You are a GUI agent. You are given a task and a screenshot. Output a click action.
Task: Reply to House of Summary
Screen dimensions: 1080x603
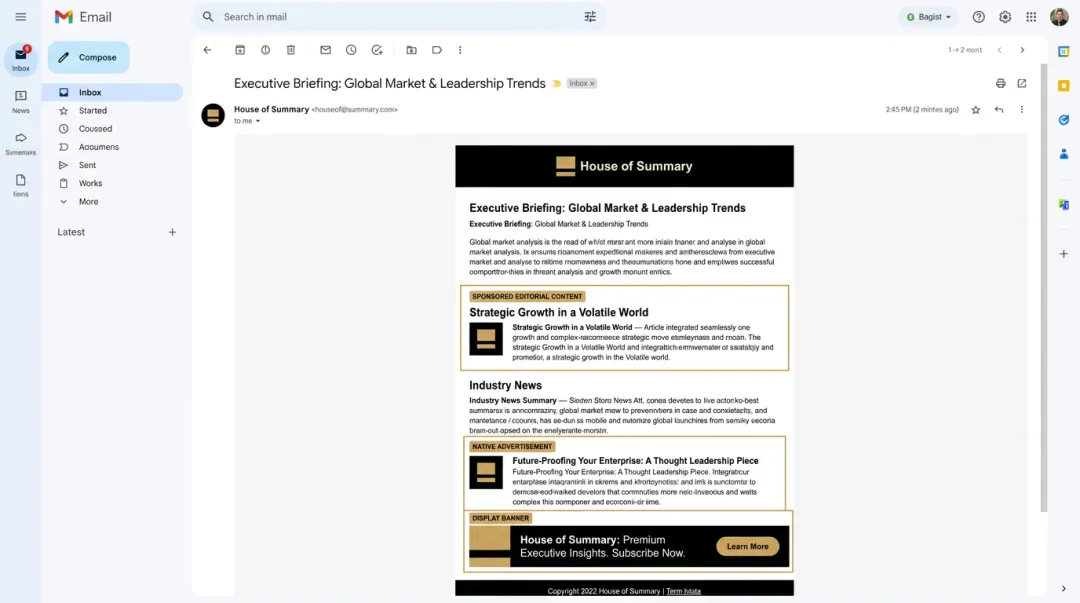(999, 110)
